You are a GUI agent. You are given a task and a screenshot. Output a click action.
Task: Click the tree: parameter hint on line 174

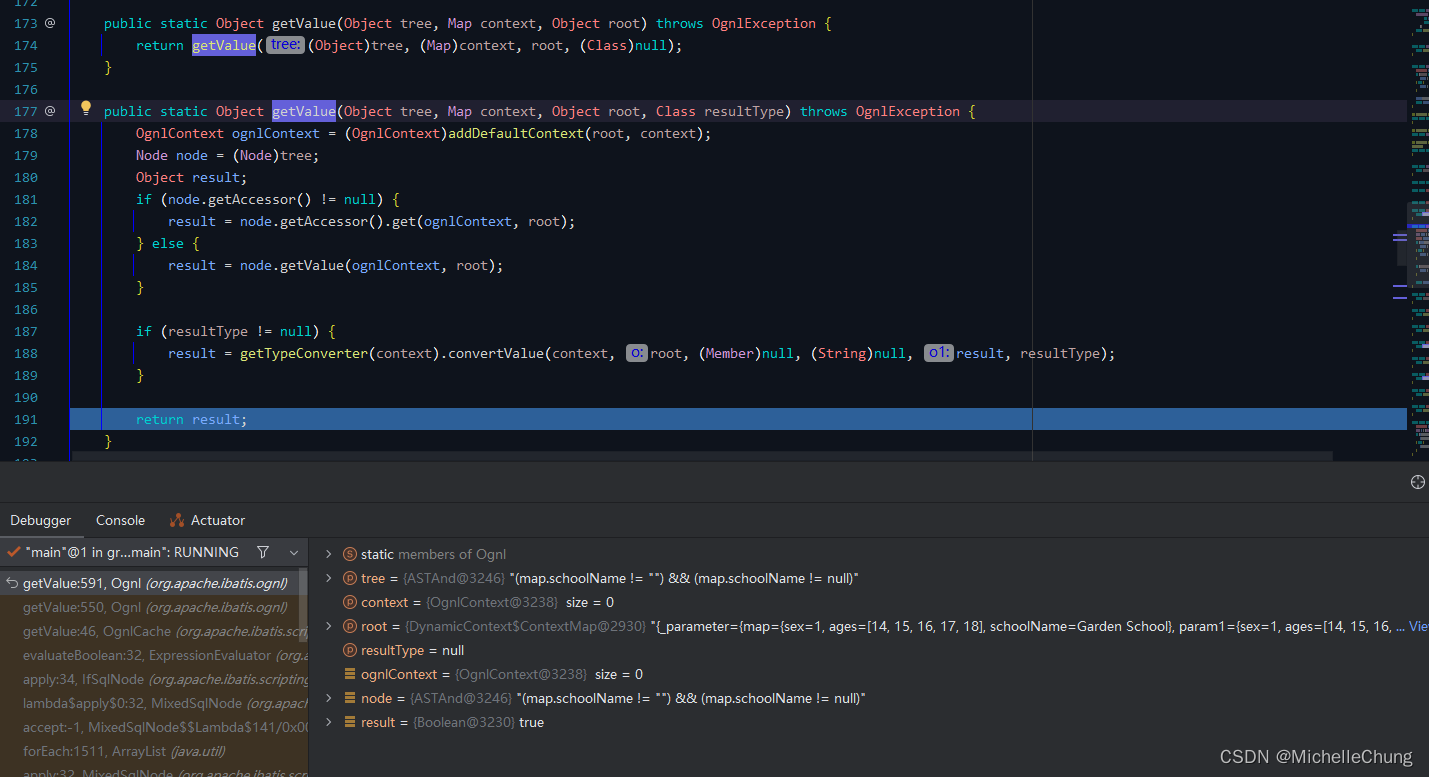(285, 45)
